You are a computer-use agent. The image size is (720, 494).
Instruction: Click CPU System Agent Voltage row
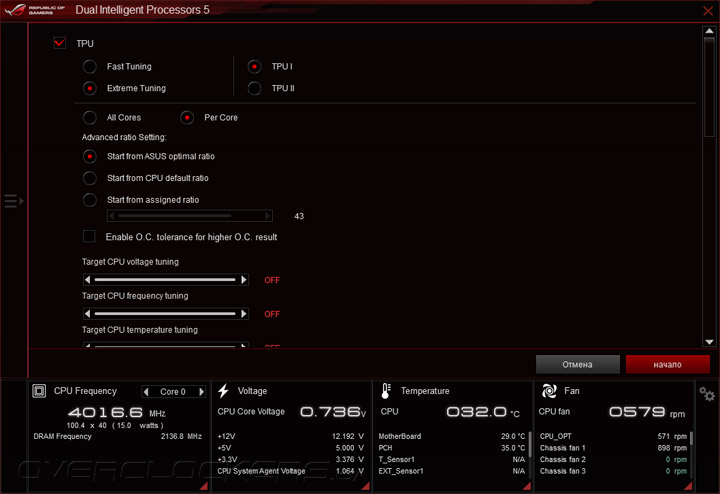coord(291,471)
